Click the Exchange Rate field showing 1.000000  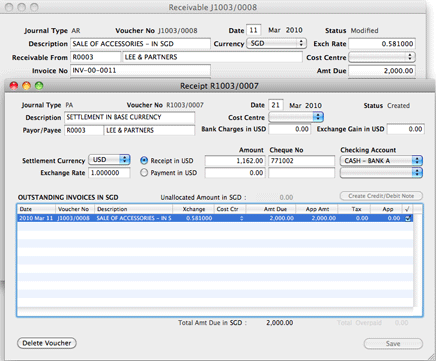coord(109,173)
